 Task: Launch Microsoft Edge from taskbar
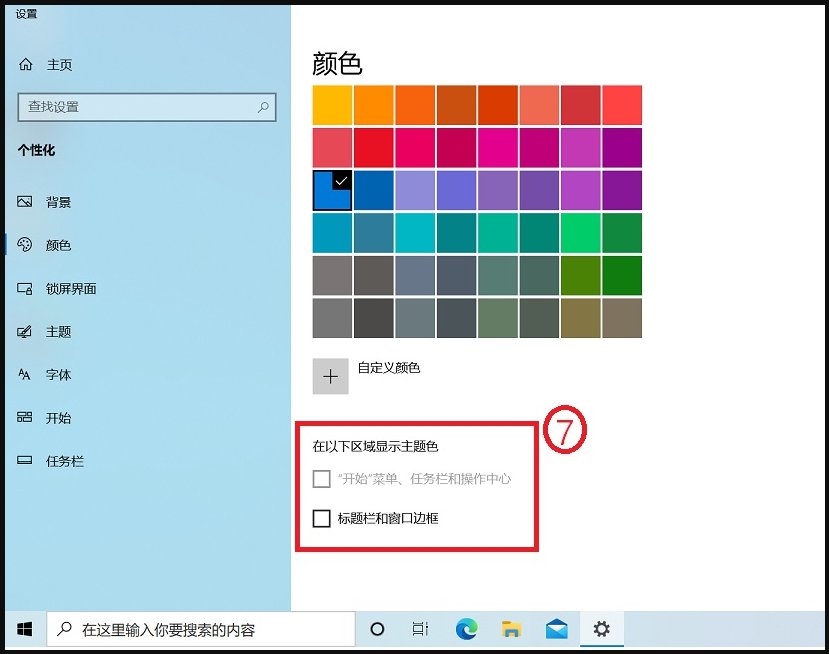465,629
